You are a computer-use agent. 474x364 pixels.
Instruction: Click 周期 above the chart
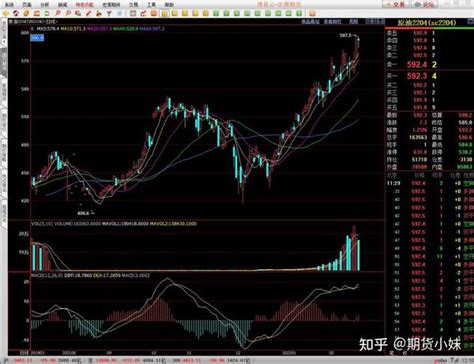pos(353,22)
